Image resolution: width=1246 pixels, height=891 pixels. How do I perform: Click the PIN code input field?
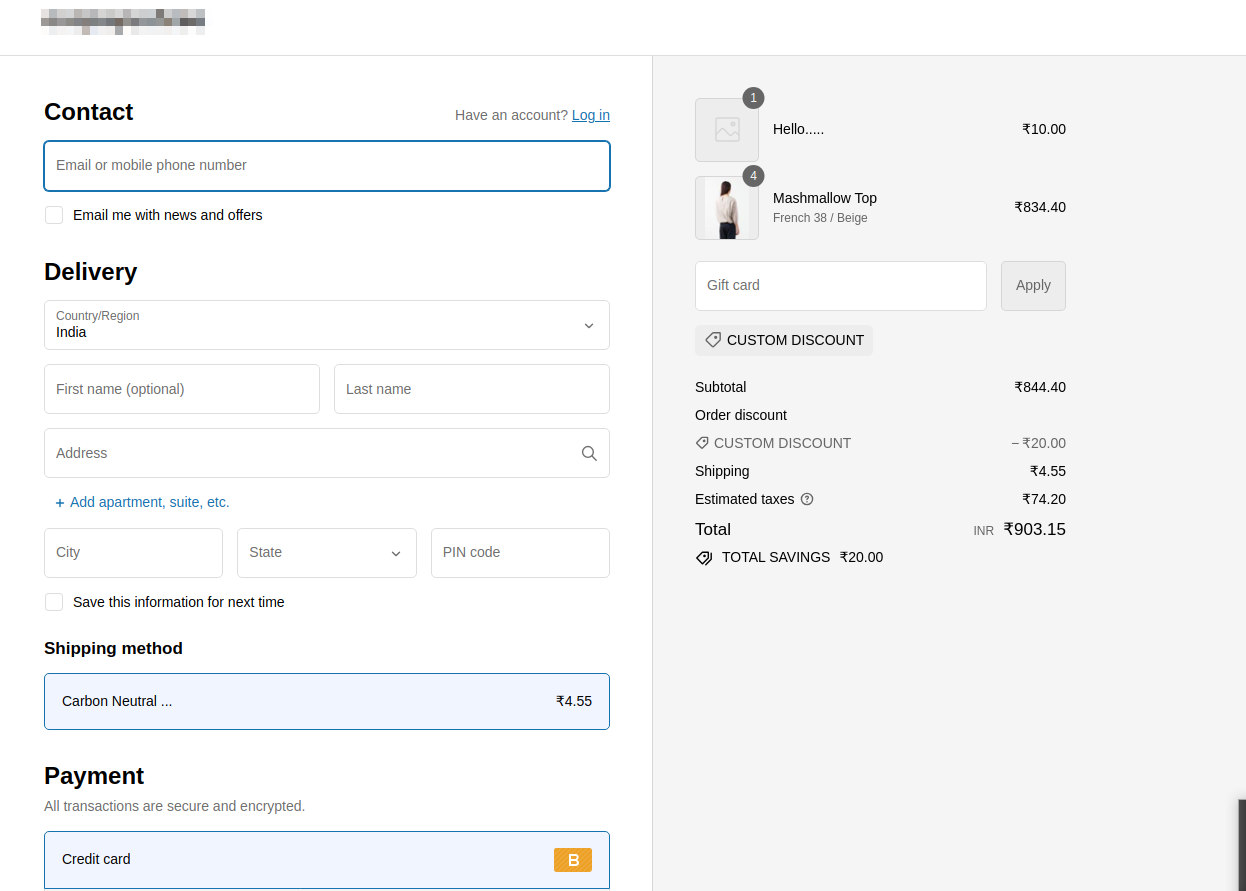click(x=520, y=553)
